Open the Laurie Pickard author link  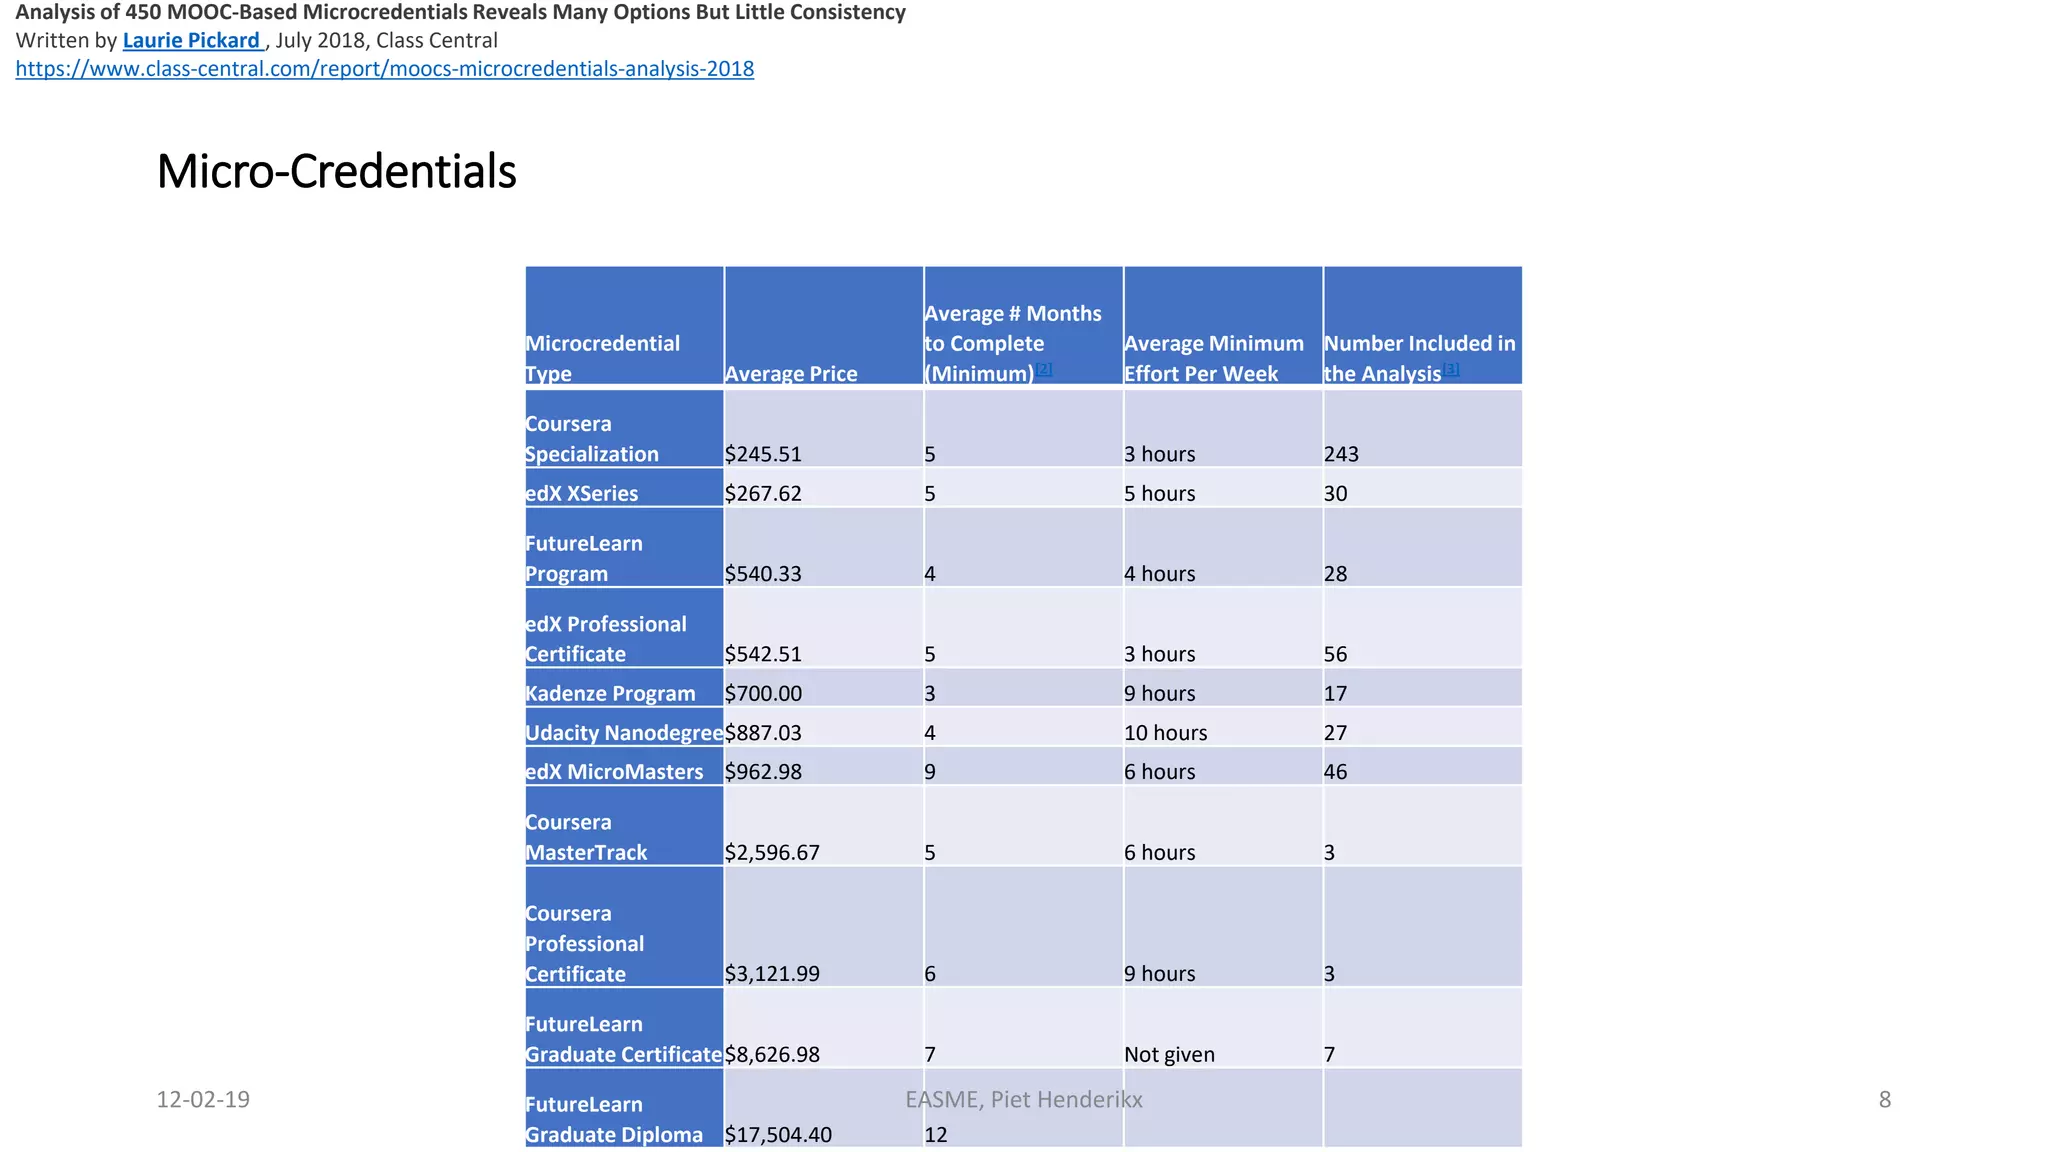191,40
